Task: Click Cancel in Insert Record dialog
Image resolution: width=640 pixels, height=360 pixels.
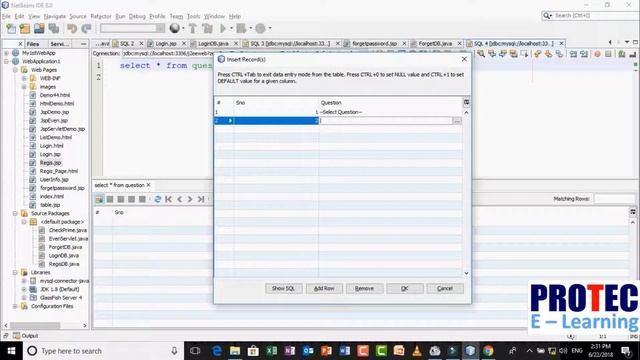Action: [445, 289]
